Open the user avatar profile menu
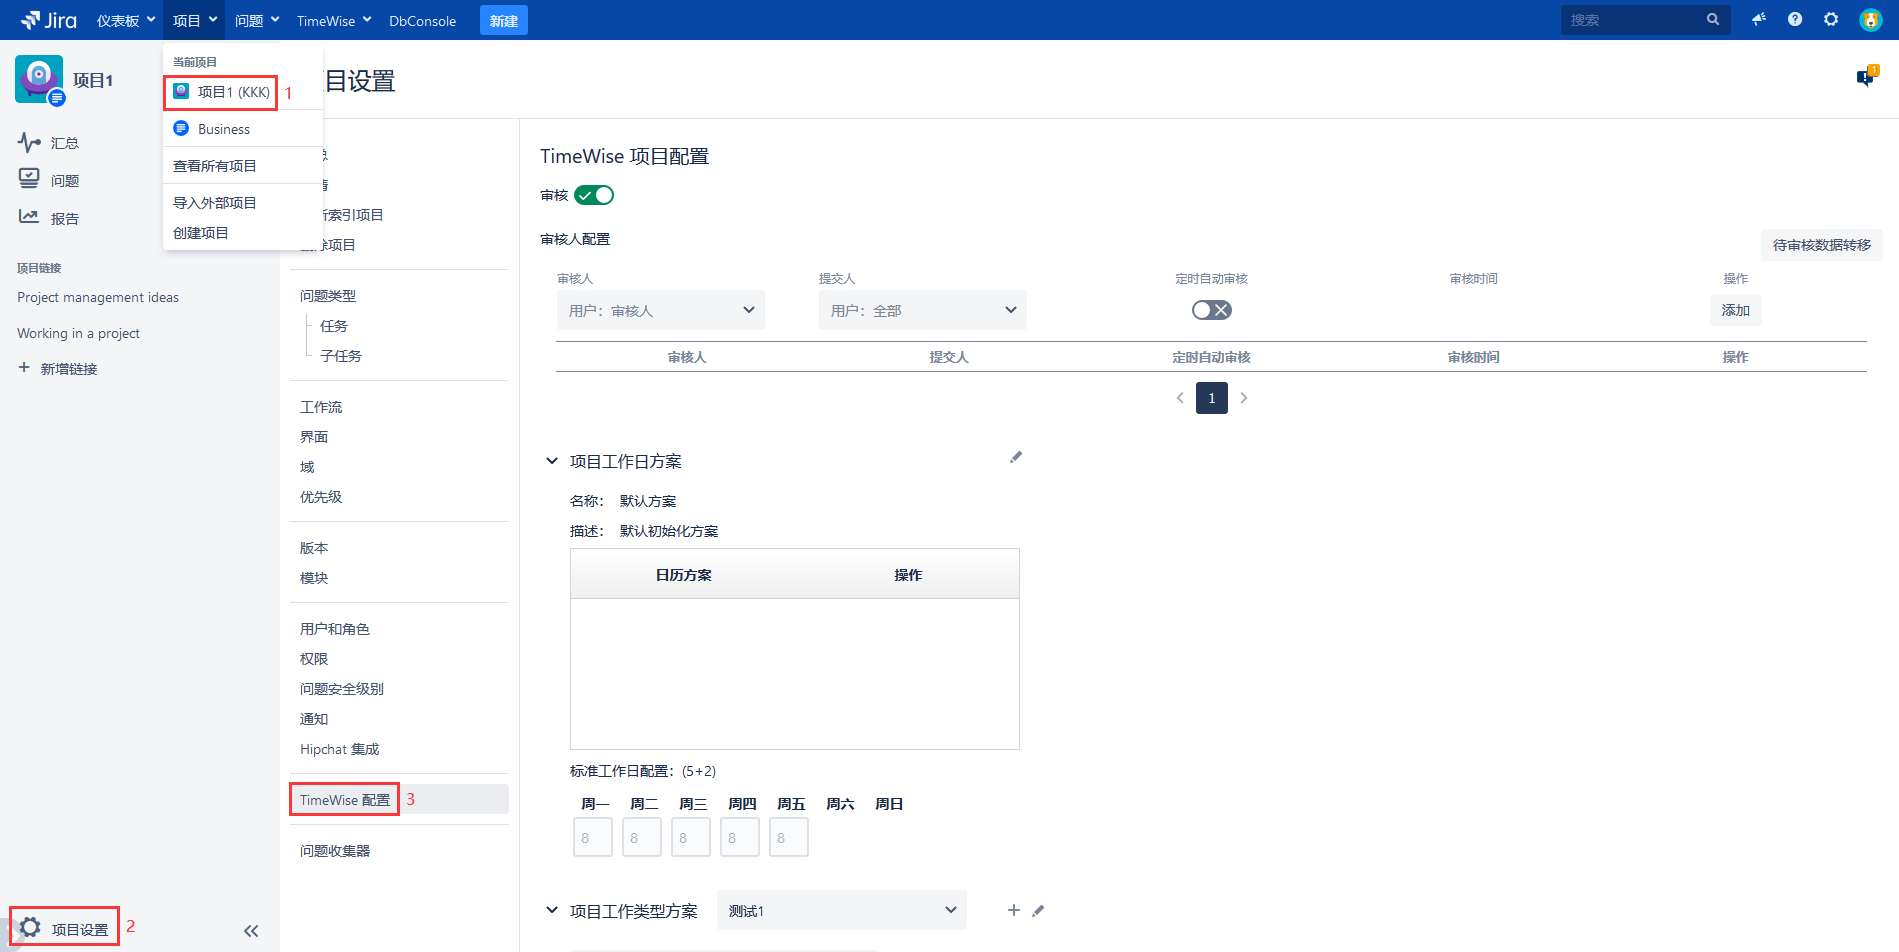The height and width of the screenshot is (952, 1899). (x=1870, y=20)
